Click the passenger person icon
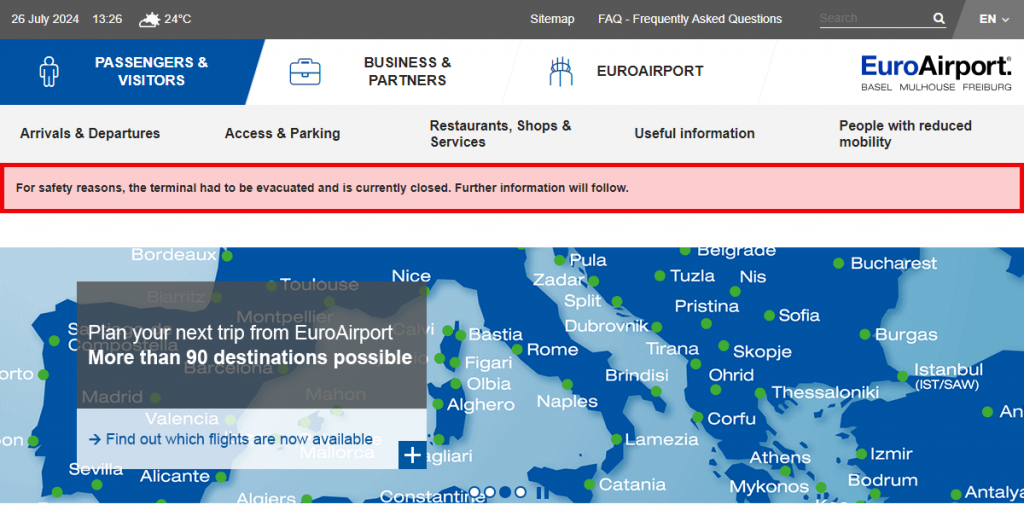This screenshot has height=516, width=1024. [49, 72]
